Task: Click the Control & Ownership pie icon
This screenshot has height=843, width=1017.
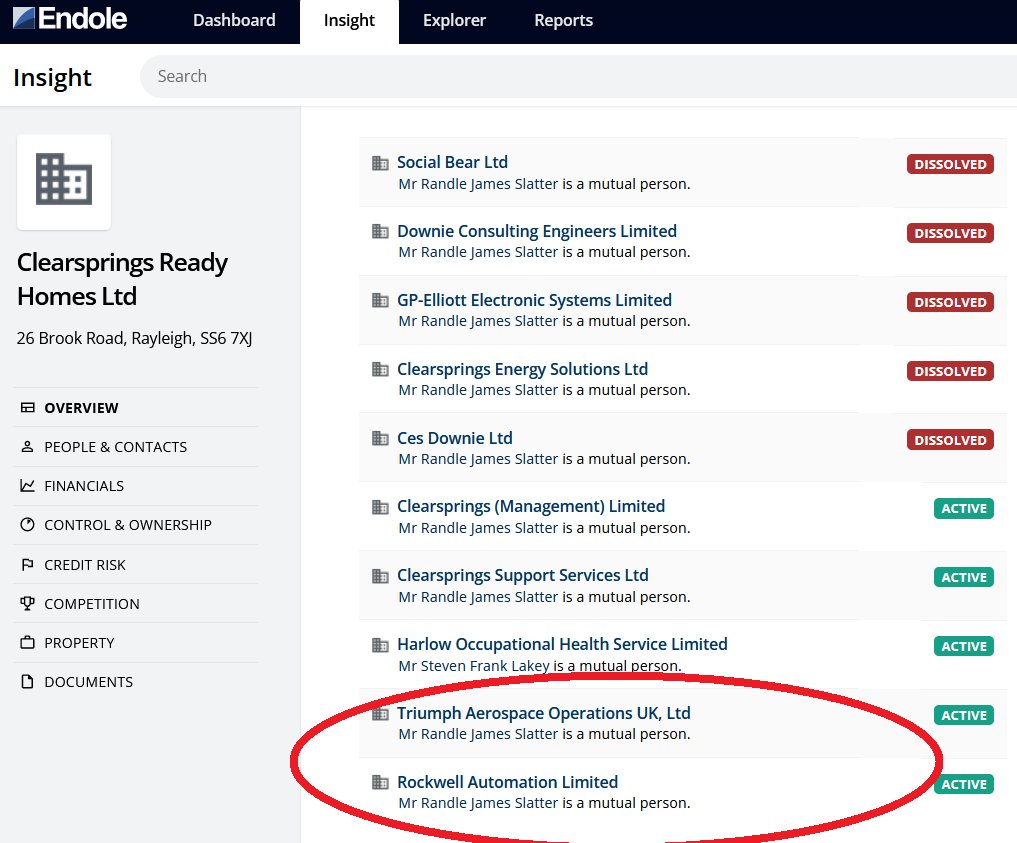Action: (27, 525)
